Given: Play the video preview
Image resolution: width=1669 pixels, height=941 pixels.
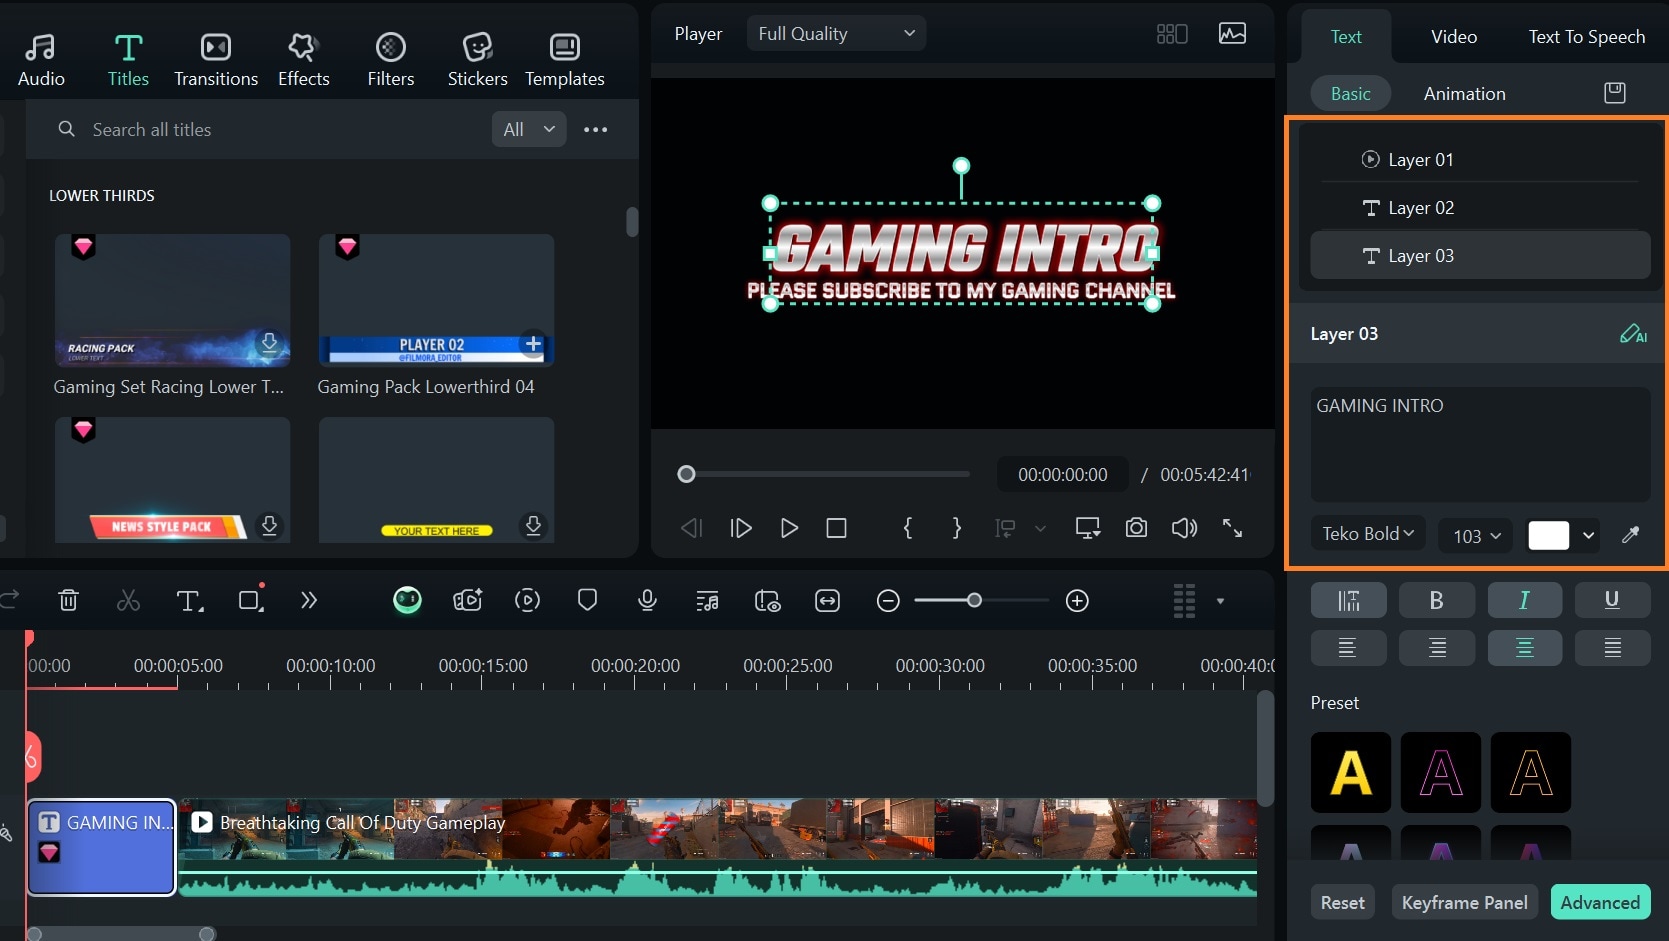Looking at the screenshot, I should click(x=789, y=528).
